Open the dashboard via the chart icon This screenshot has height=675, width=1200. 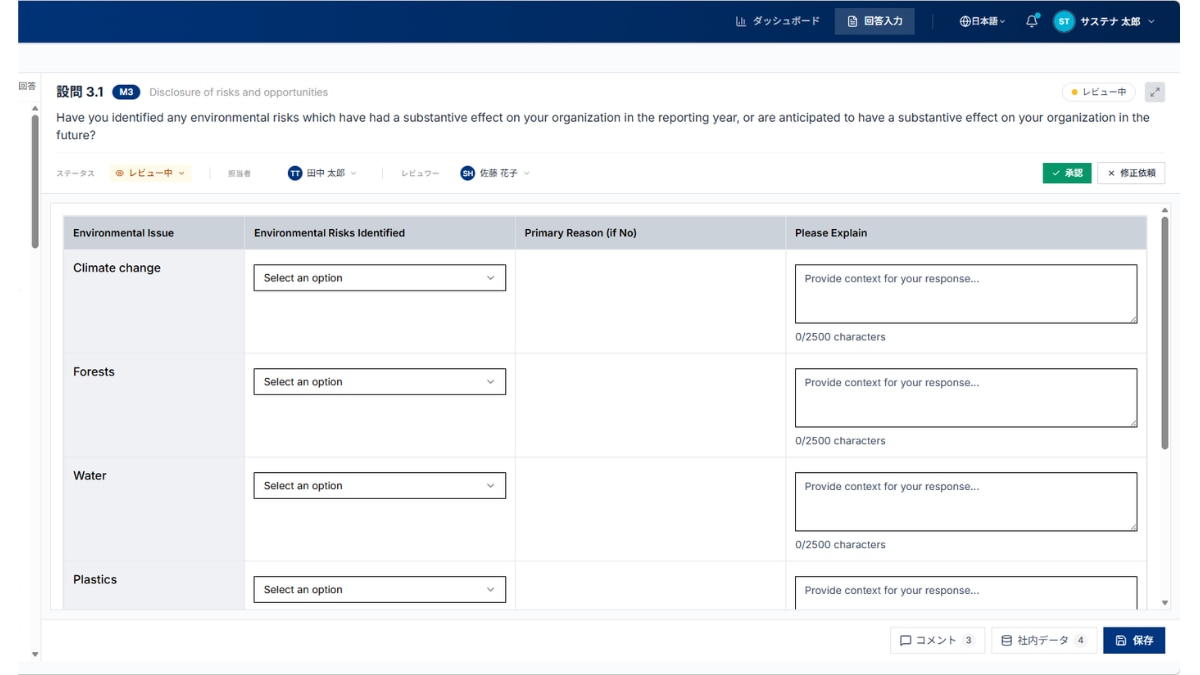tap(743, 19)
